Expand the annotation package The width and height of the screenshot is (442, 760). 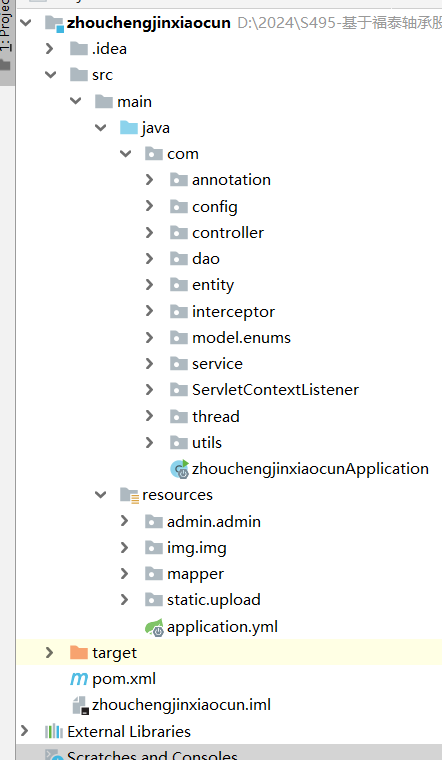150,180
